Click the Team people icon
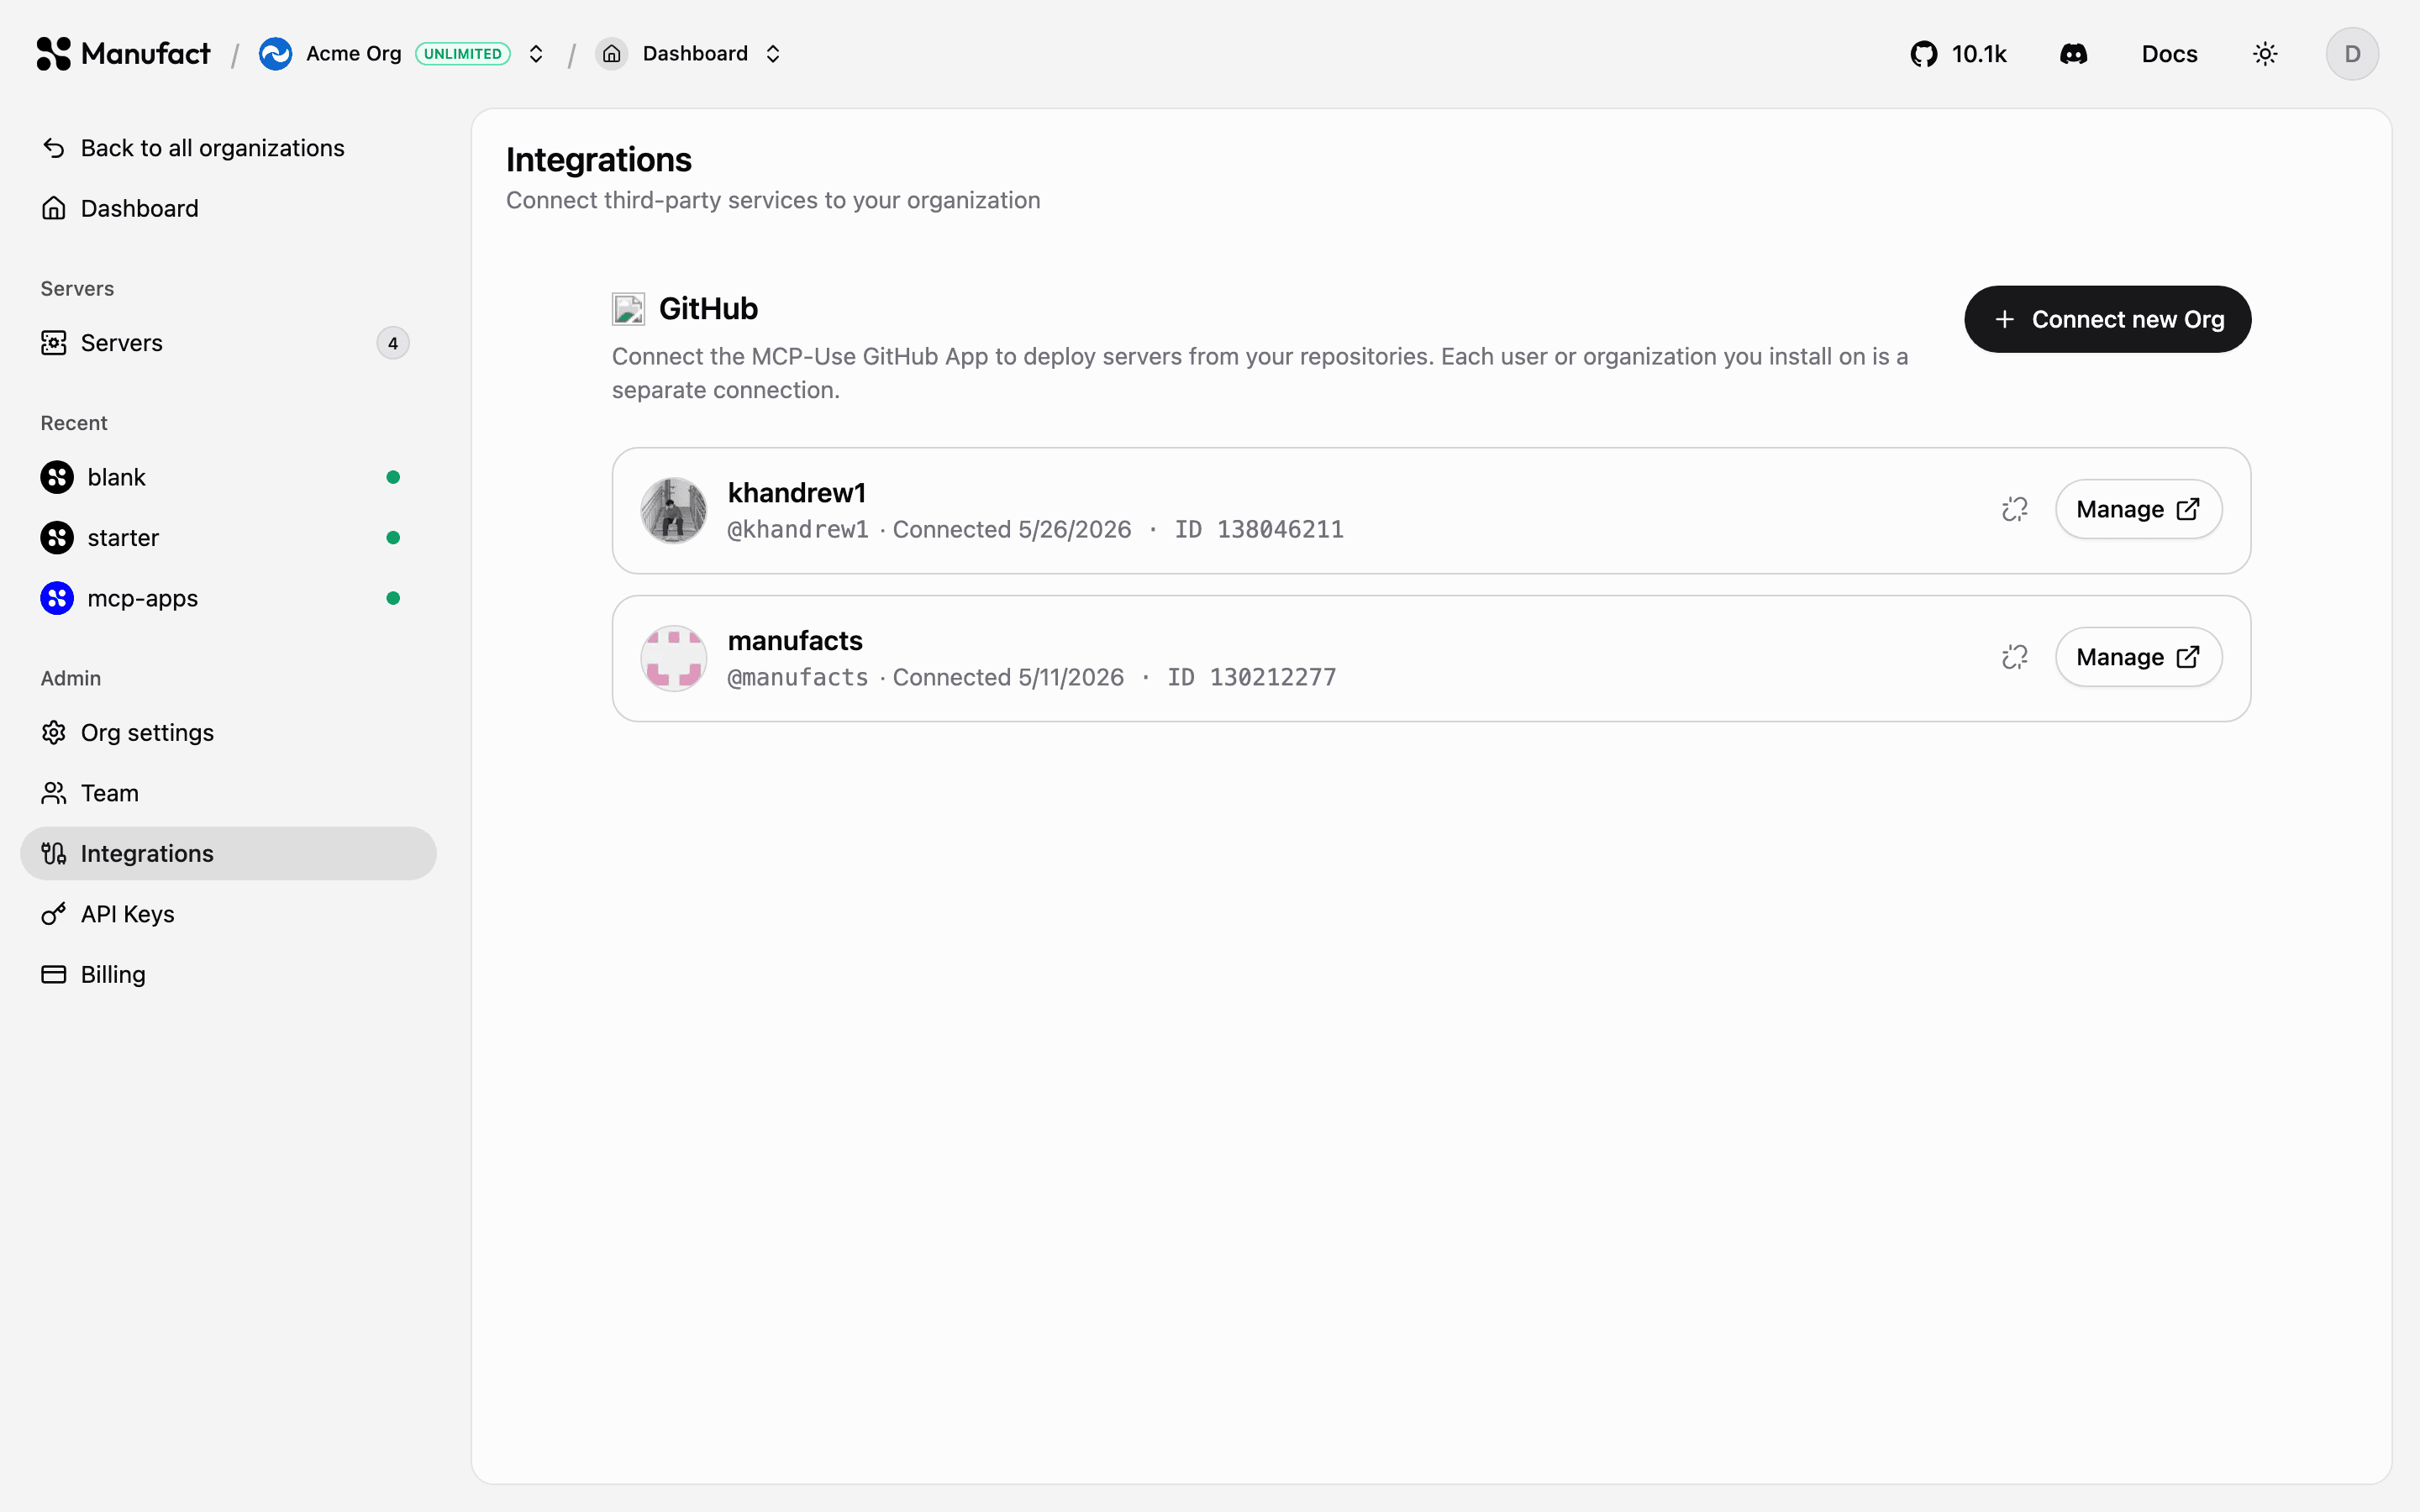Image resolution: width=2420 pixels, height=1512 pixels. pos(54,793)
